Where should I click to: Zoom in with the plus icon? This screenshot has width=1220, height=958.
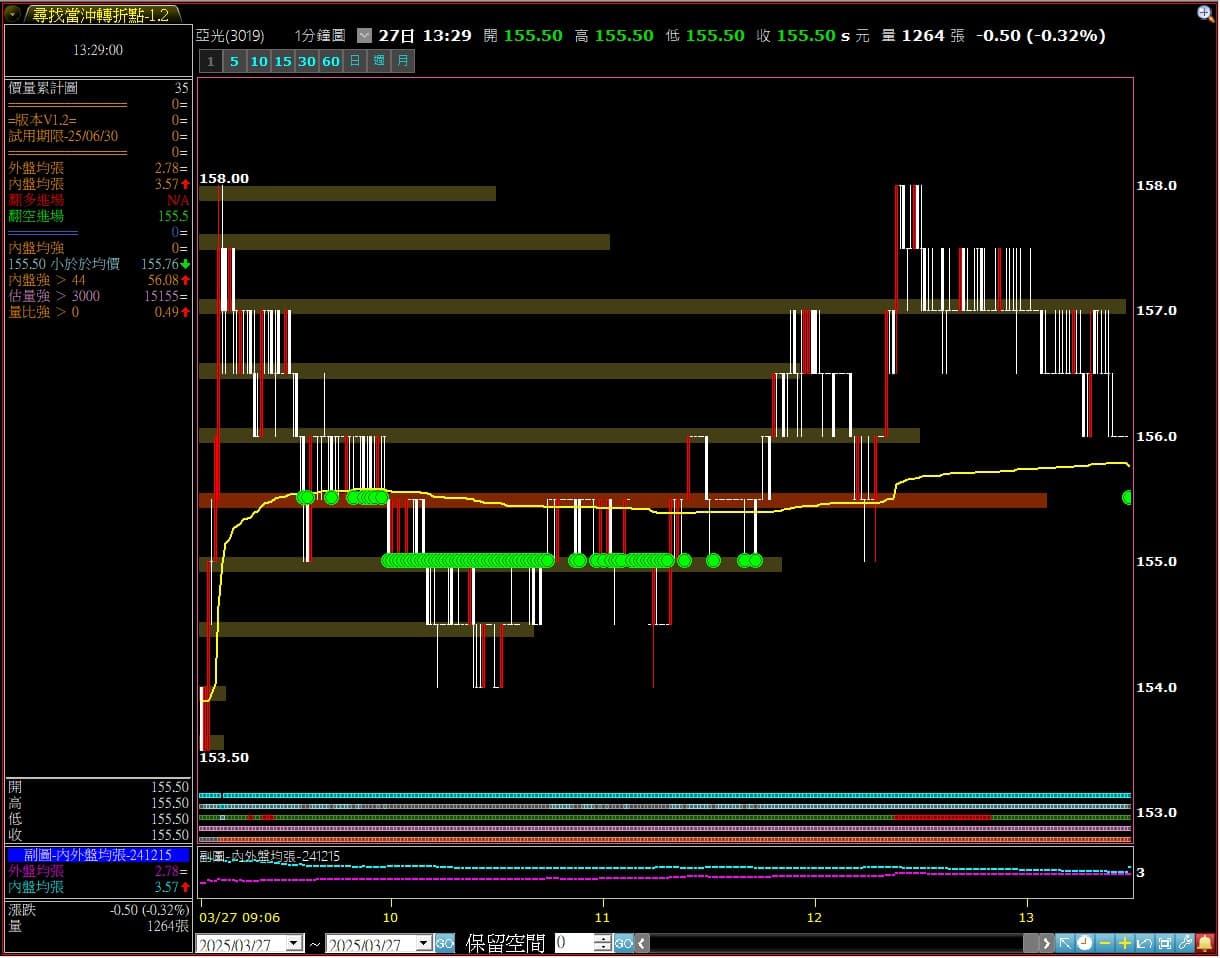click(1125, 943)
